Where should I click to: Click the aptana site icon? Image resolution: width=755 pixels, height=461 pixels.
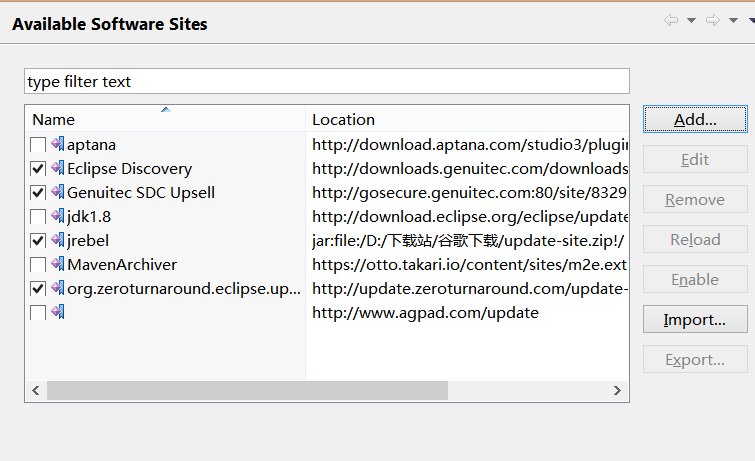pos(58,144)
